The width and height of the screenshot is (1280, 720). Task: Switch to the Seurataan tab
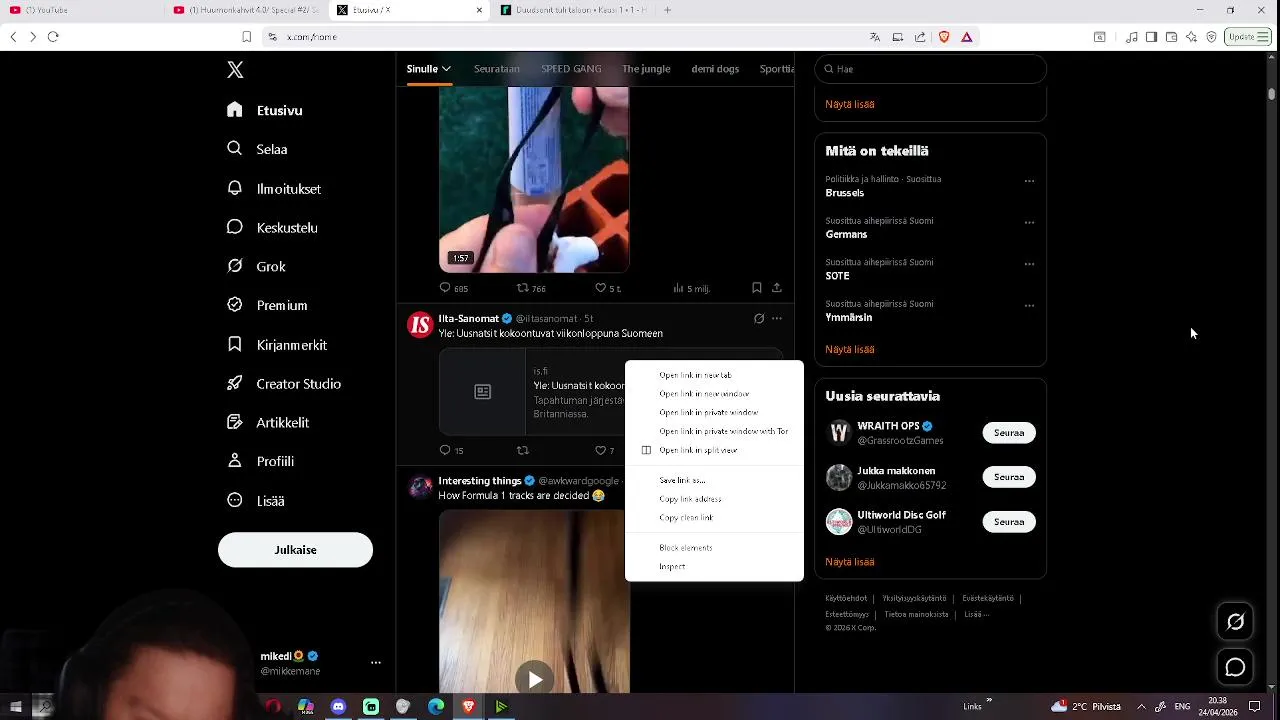click(497, 69)
